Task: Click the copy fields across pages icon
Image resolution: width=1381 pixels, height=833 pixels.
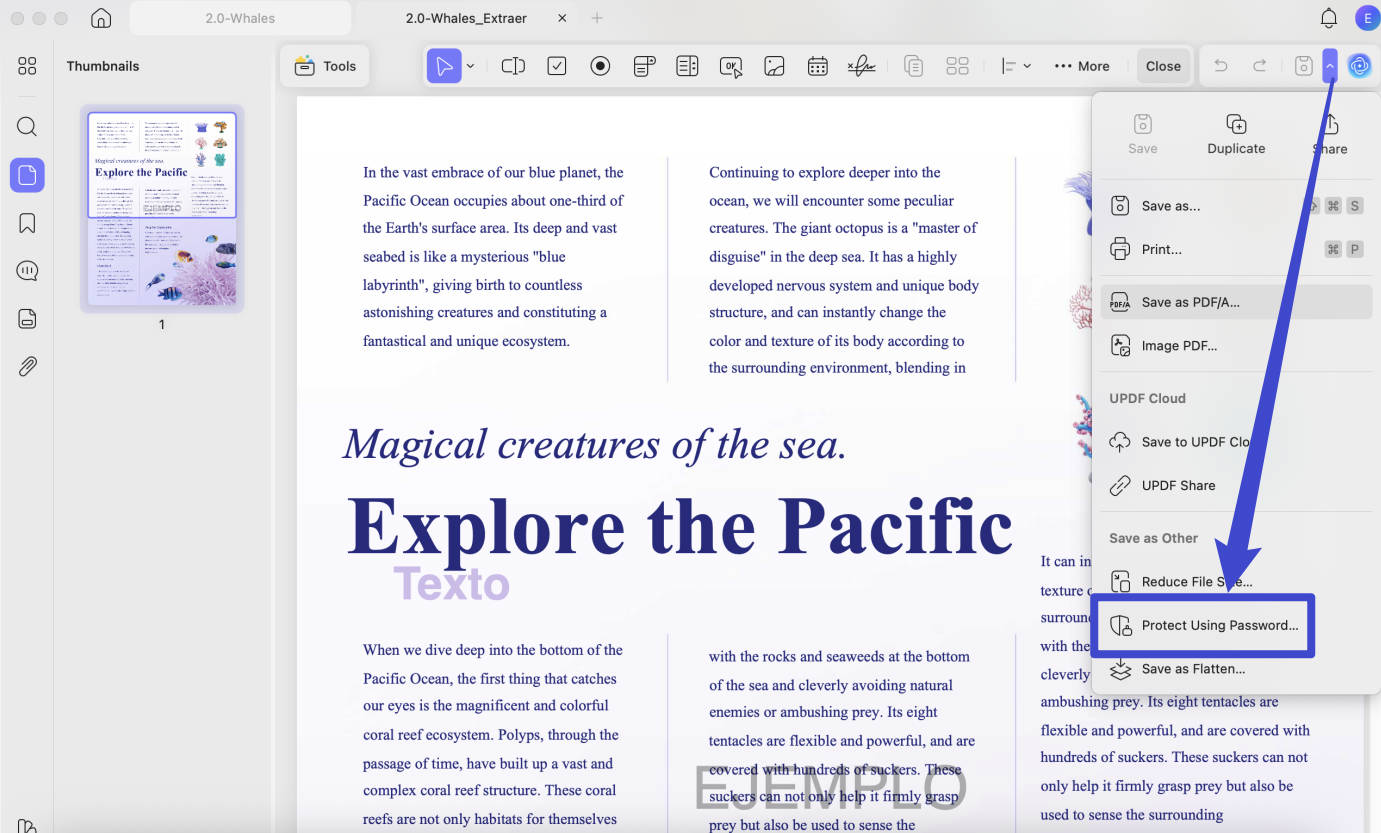Action: [913, 66]
